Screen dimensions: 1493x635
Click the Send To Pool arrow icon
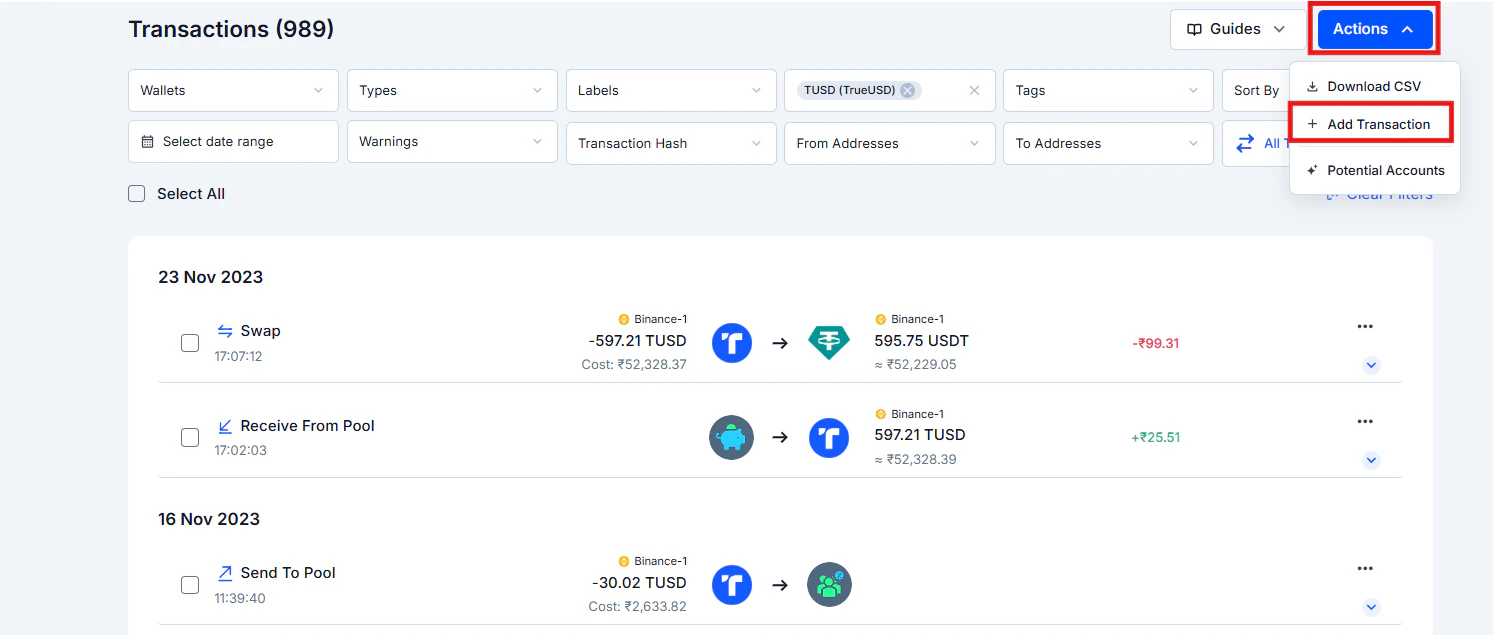tap(225, 573)
